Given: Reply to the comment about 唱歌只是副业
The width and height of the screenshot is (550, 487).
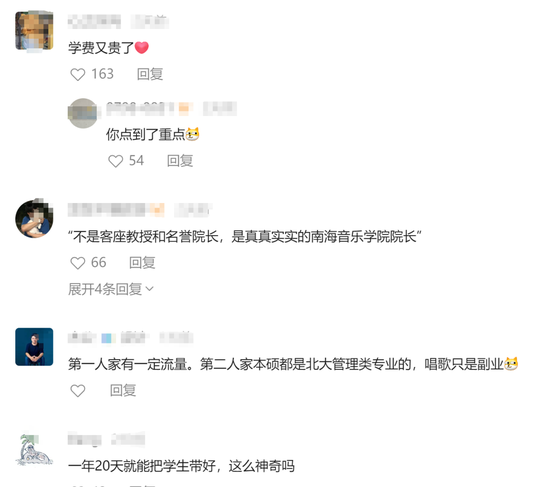Looking at the screenshot, I should click(123, 391).
